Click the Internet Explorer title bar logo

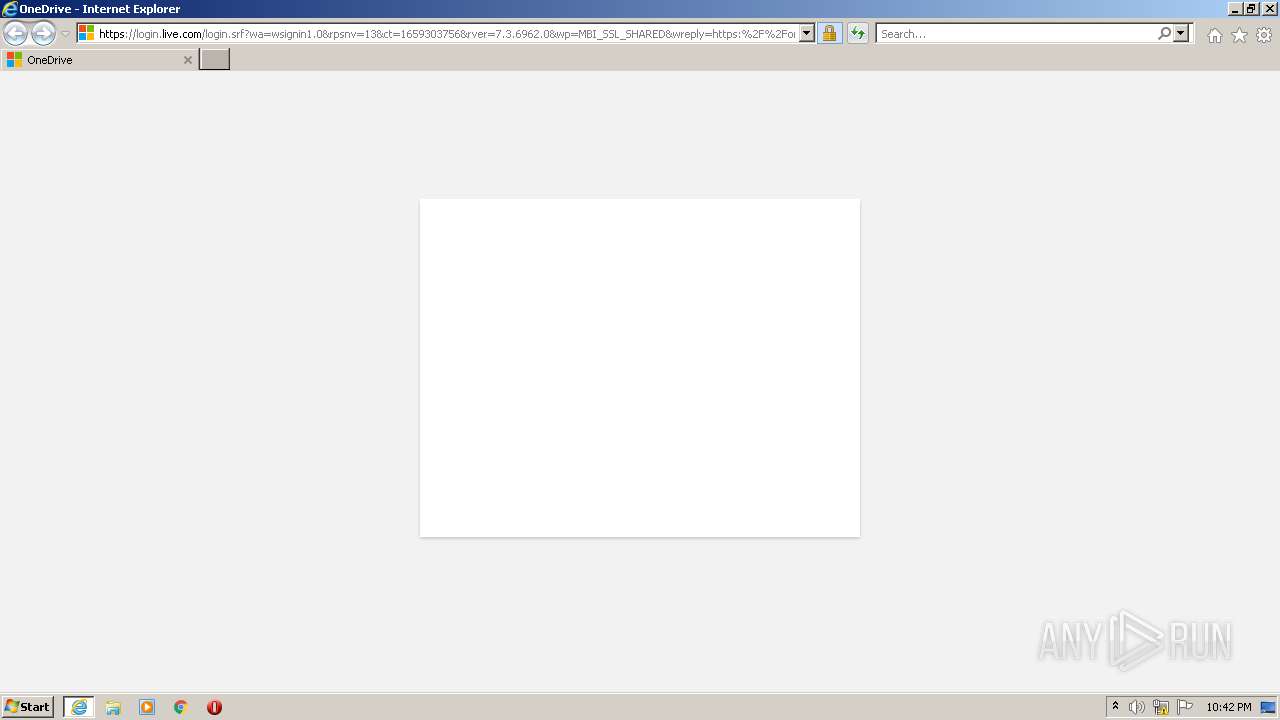click(x=9, y=9)
